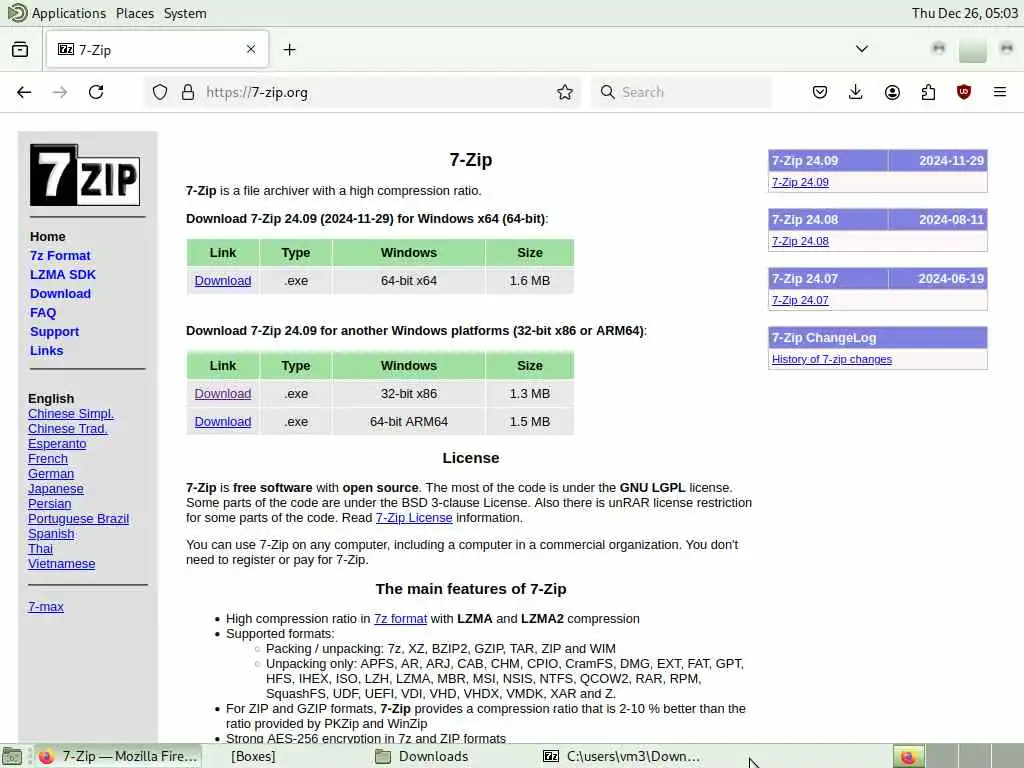The width and height of the screenshot is (1024, 768).
Task: Open the Firefox hamburger menu
Action: click(x=1000, y=92)
